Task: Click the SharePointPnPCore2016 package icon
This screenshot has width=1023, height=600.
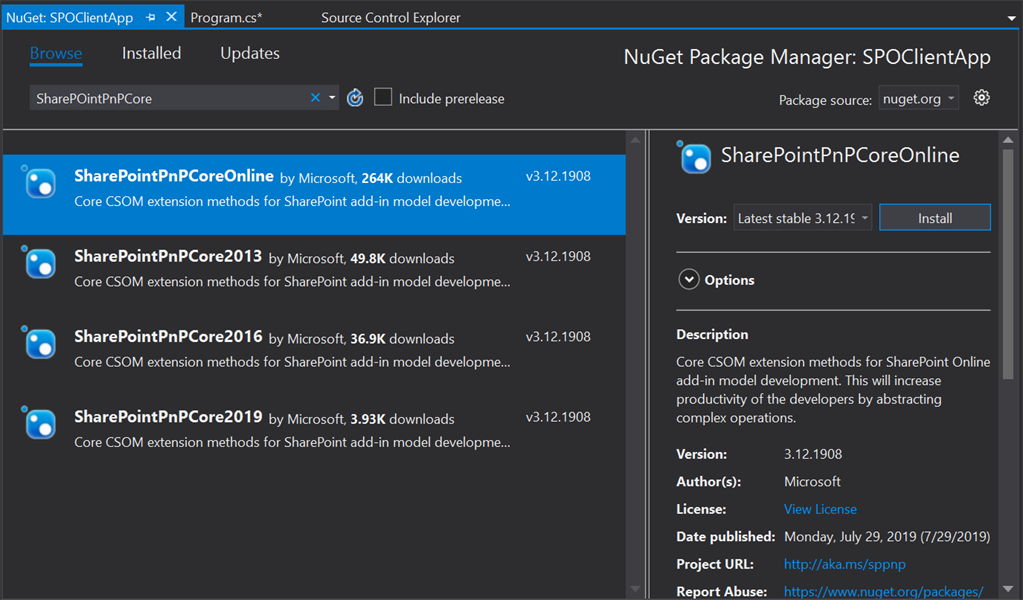Action: tap(40, 343)
